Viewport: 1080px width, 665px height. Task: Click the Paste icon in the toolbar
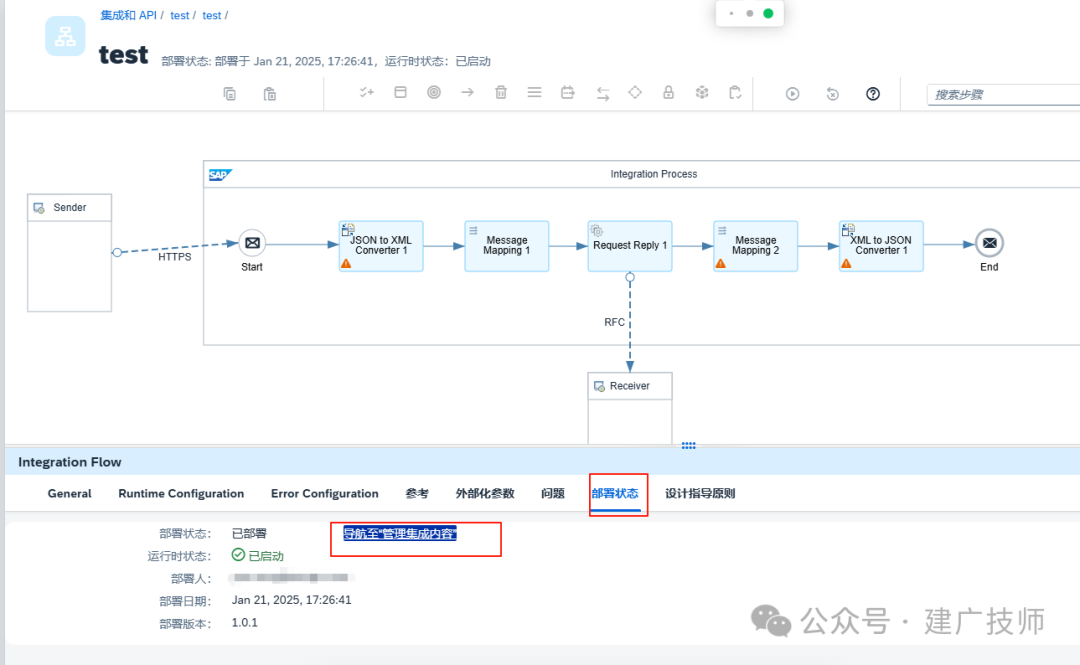(x=269, y=94)
